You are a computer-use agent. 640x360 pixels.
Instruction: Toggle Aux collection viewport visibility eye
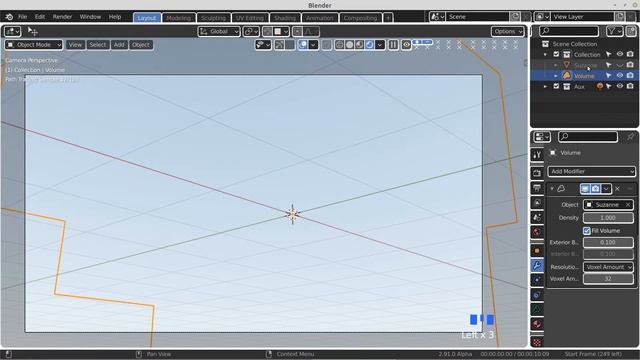click(620, 86)
